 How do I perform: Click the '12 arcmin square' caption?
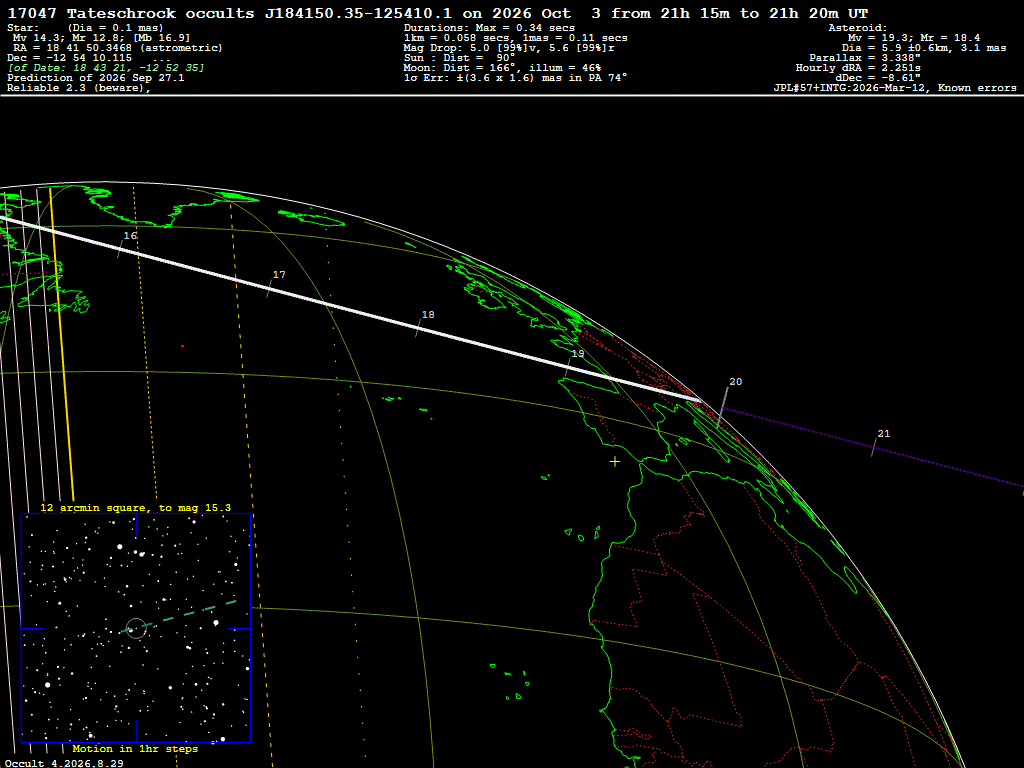point(135,507)
